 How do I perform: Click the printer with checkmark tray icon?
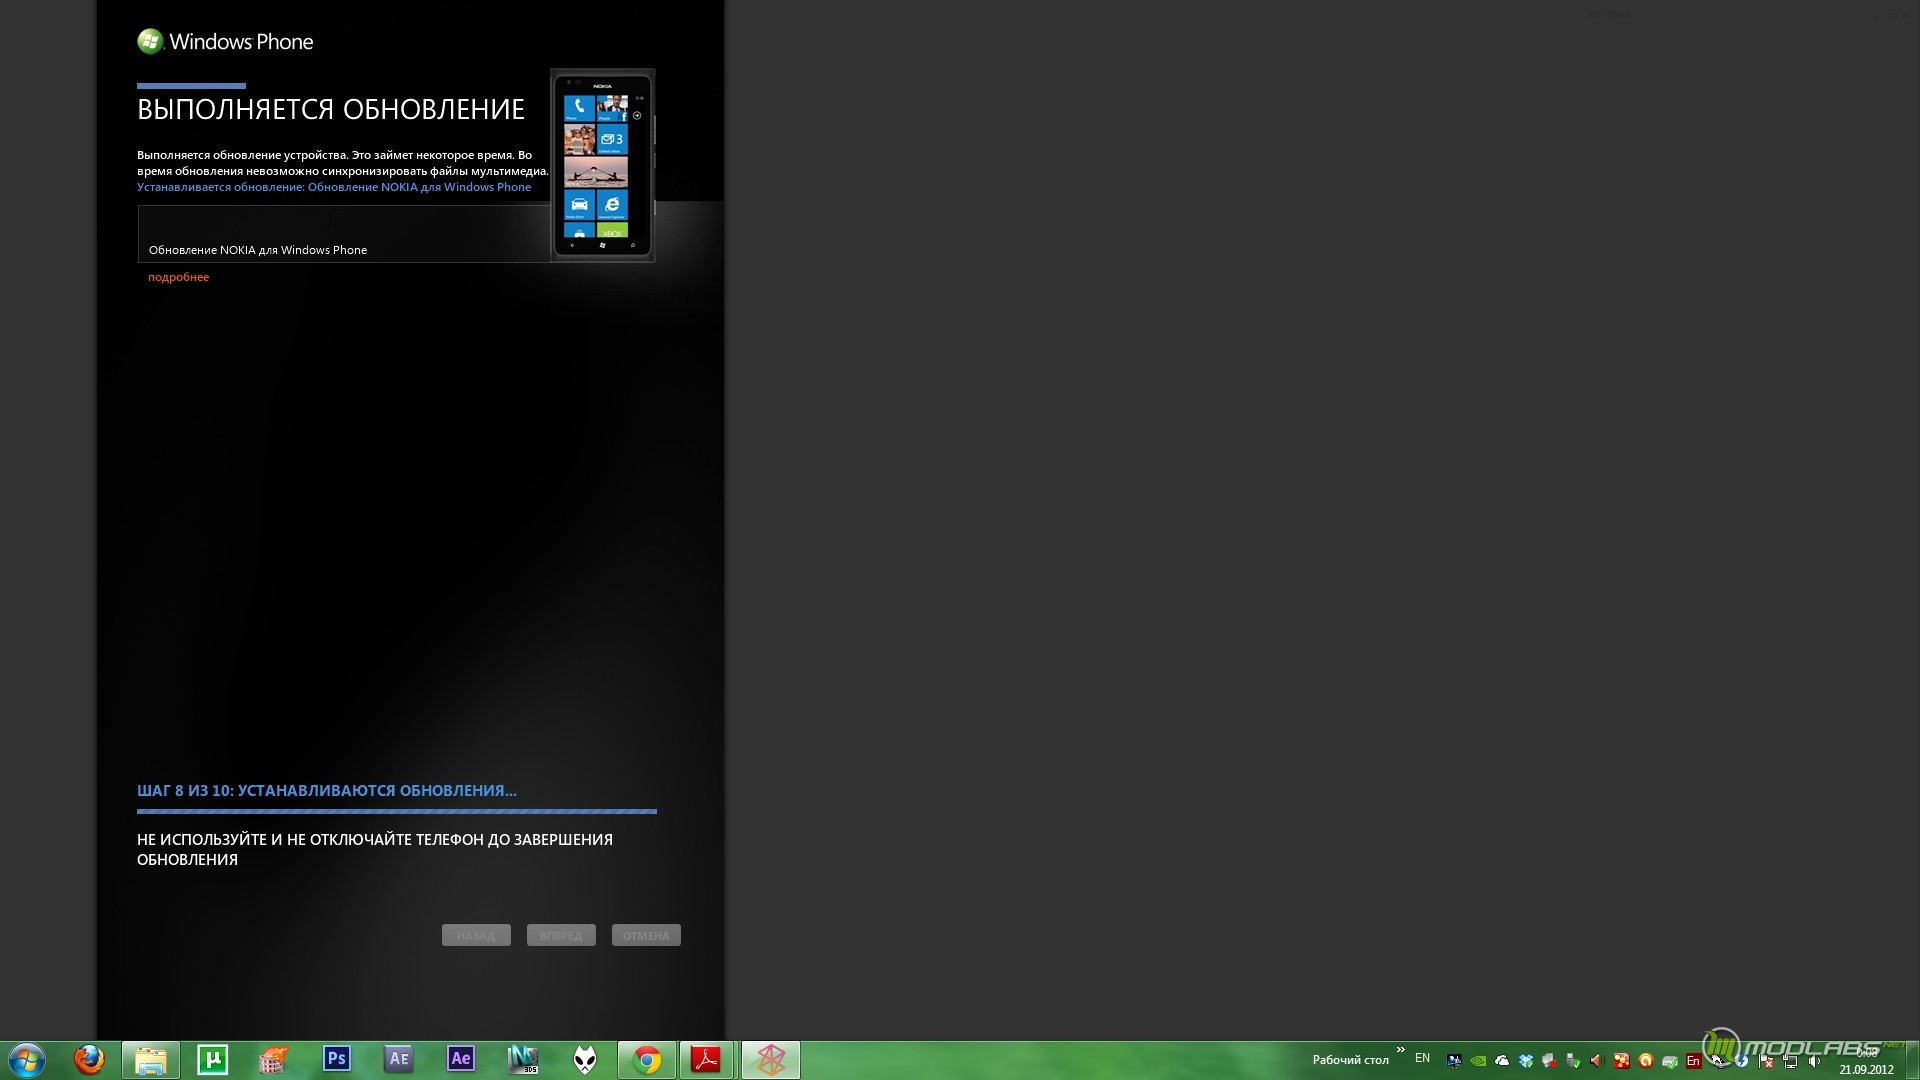coord(1670,1061)
